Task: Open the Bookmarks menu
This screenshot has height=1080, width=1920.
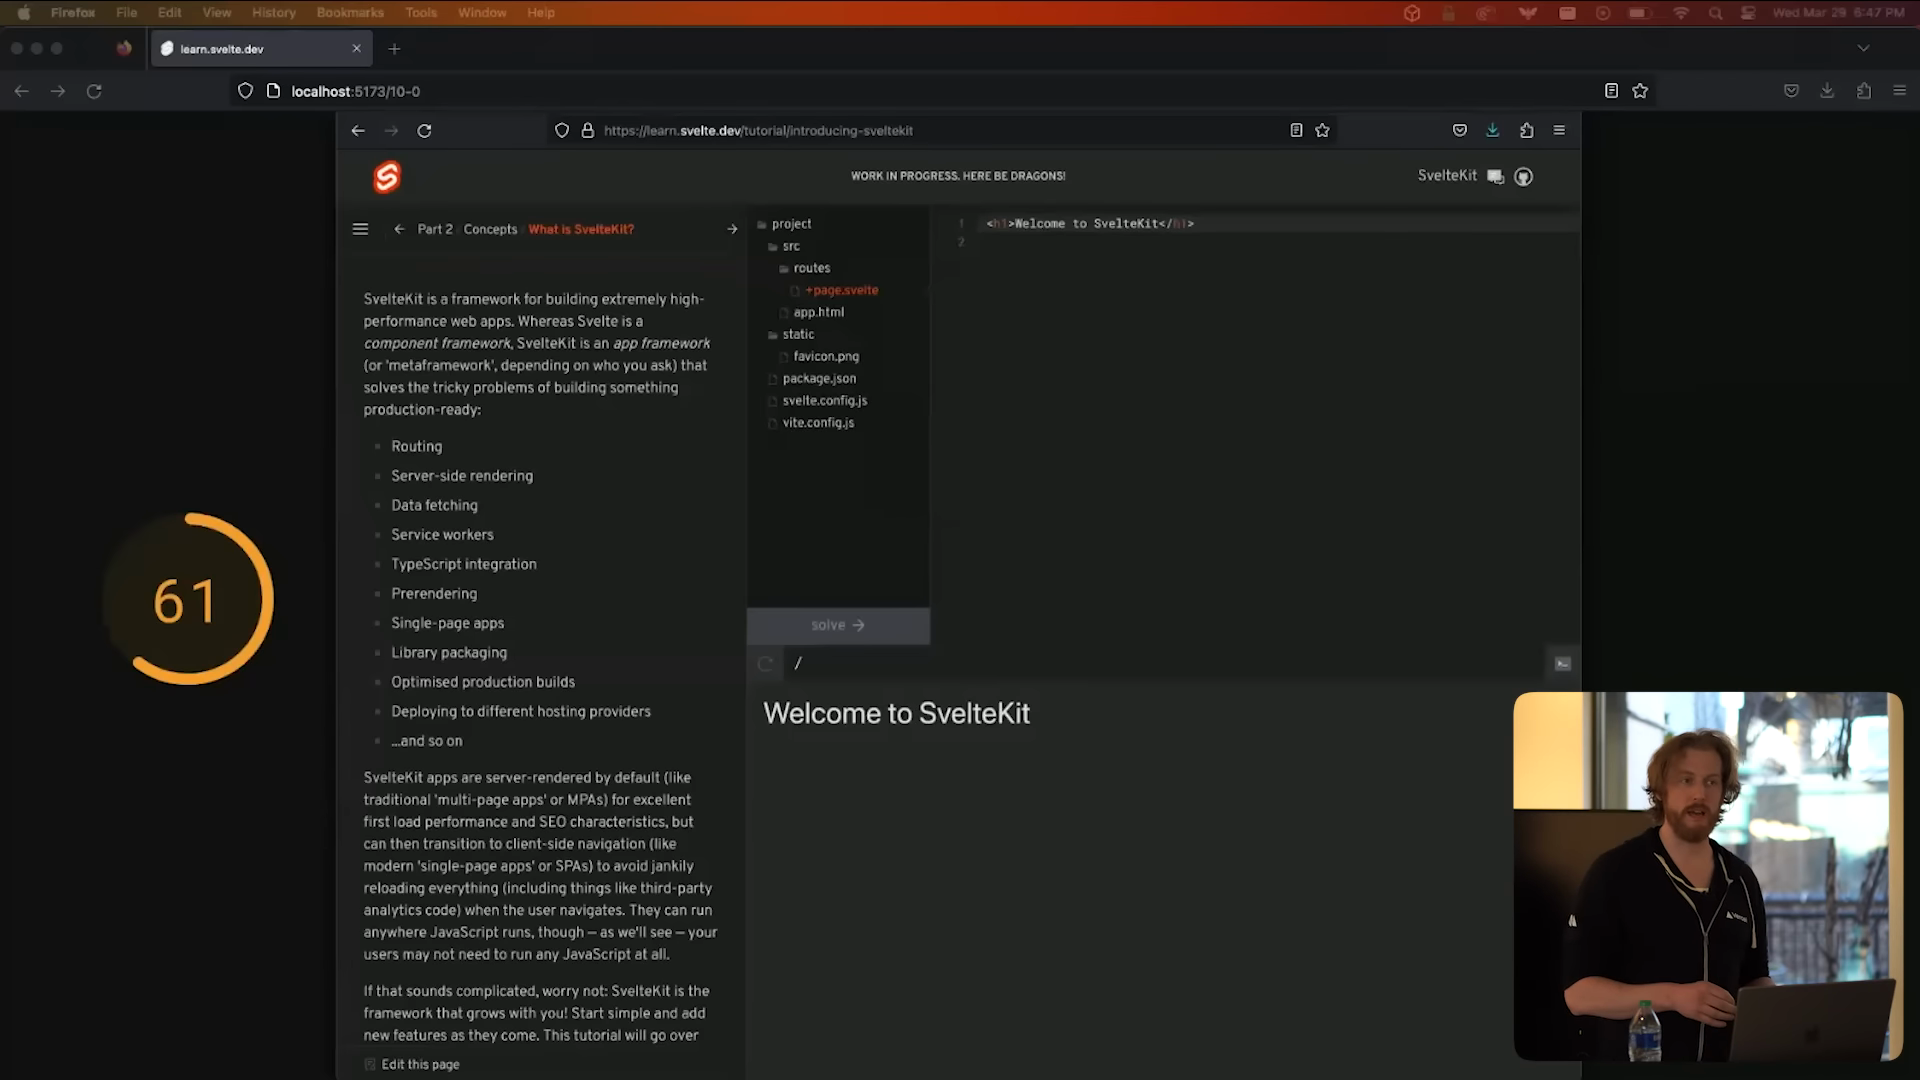Action: [349, 13]
